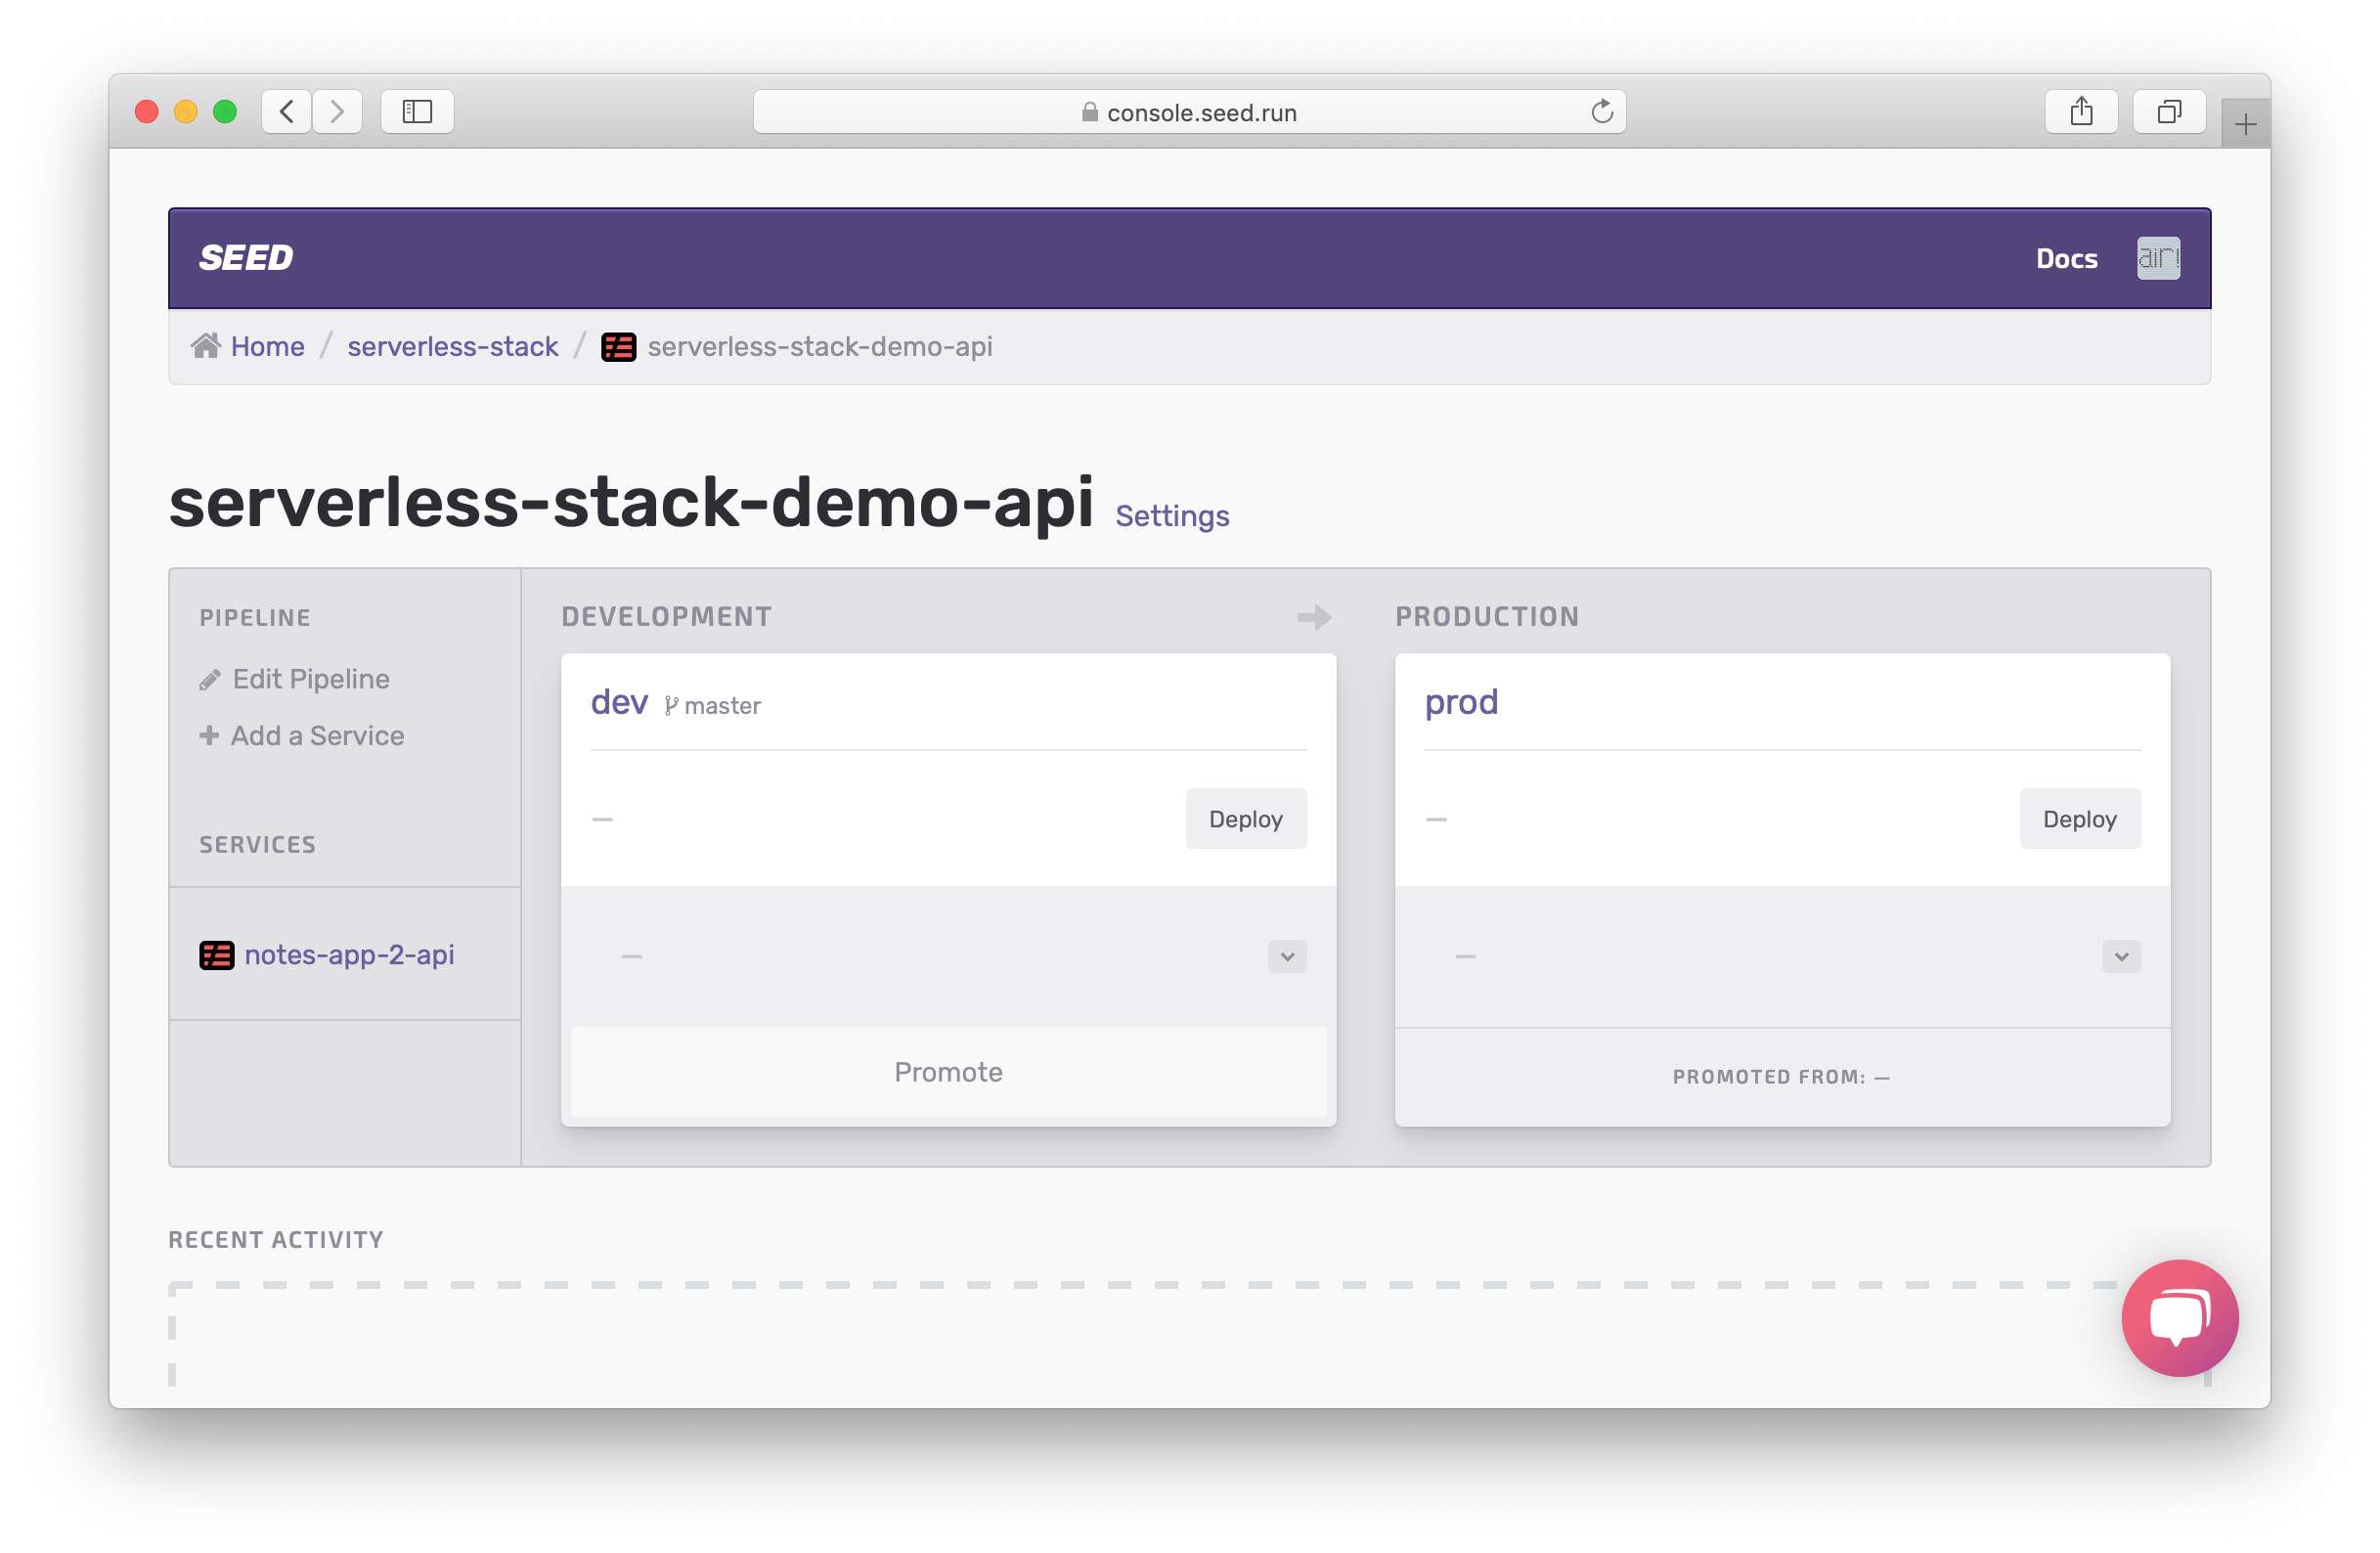Open app Settings link

point(1172,516)
